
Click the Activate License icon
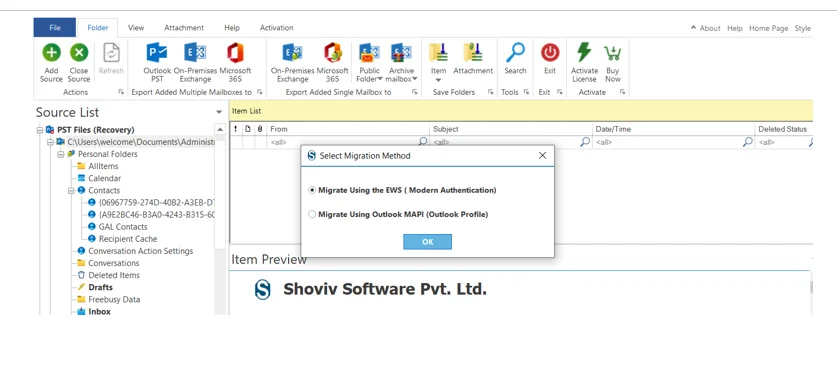[584, 53]
